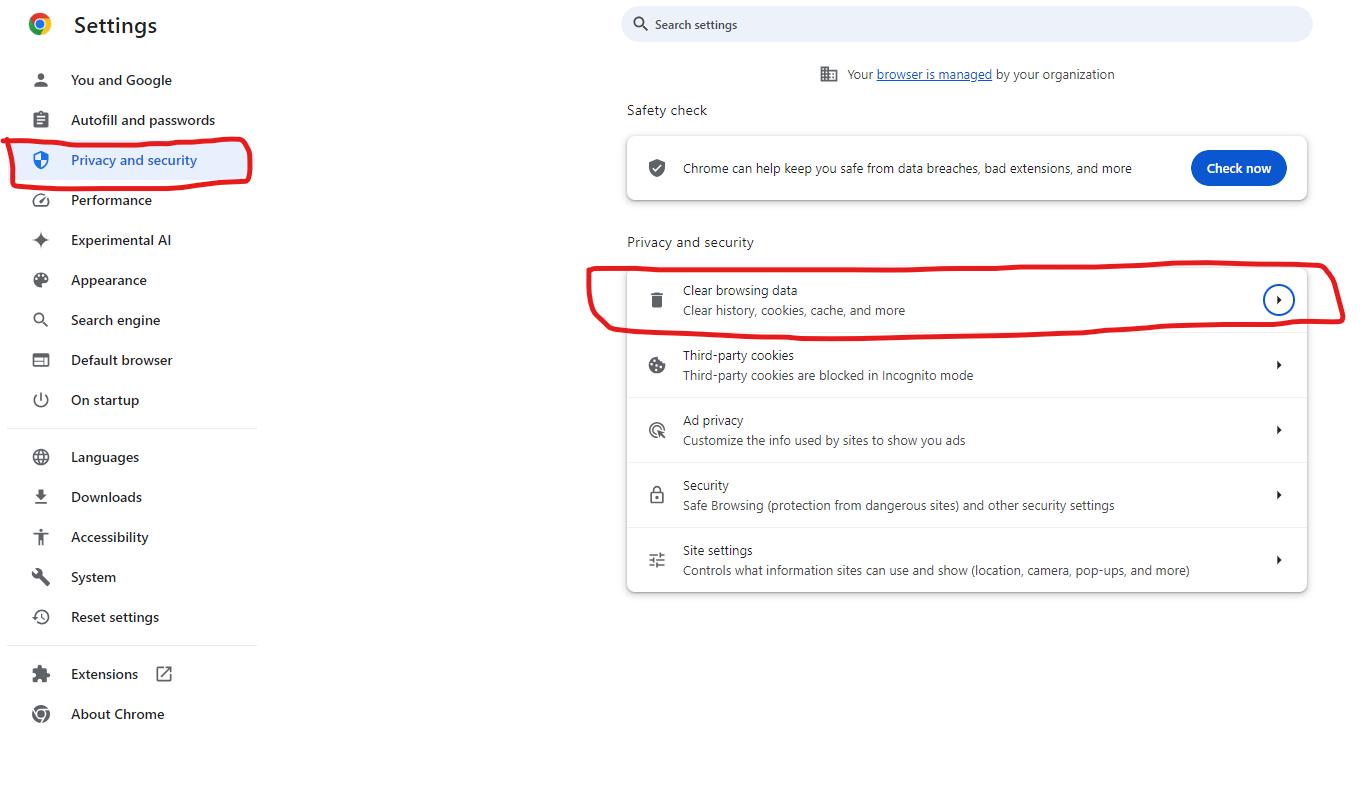Select Search engine in sidebar
The height and width of the screenshot is (792, 1362).
(115, 320)
